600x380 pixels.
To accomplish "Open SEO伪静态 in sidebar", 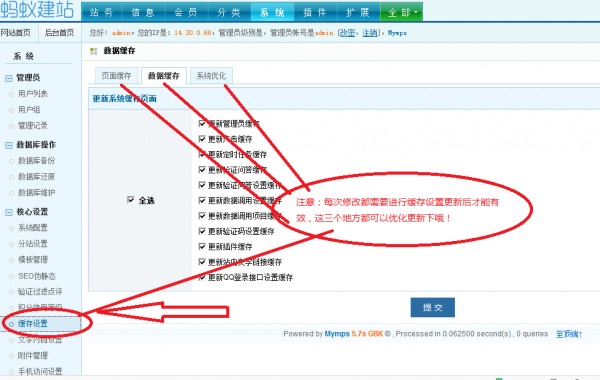I will click(x=37, y=276).
